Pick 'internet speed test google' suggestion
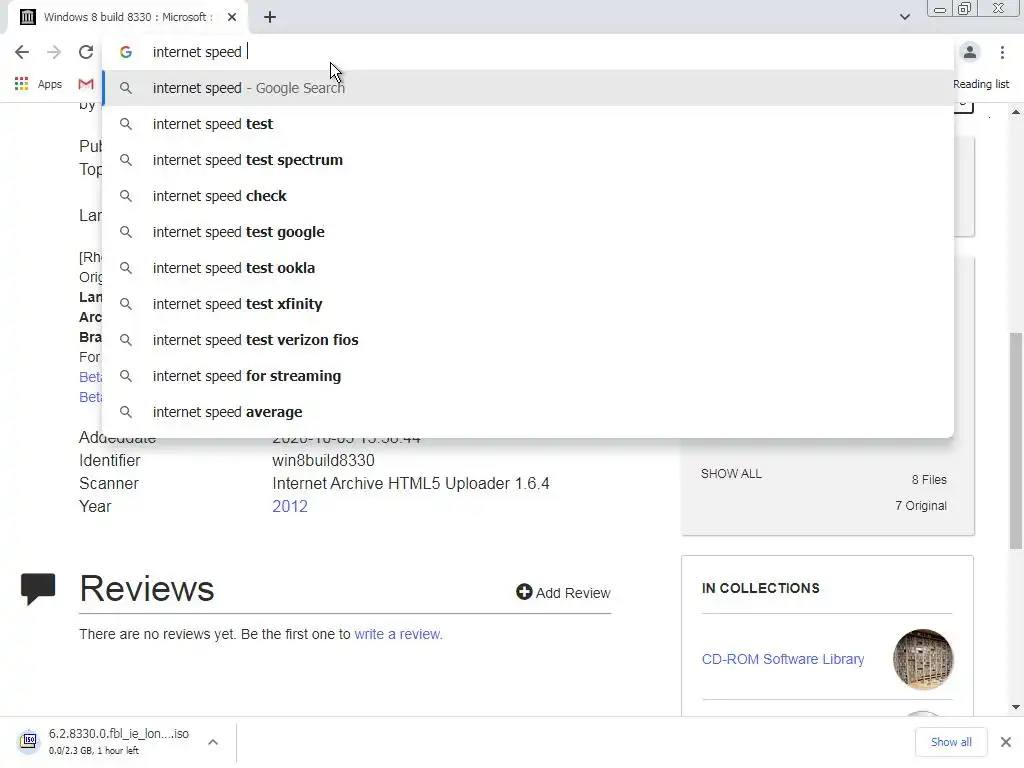1024x768 pixels. click(528, 232)
